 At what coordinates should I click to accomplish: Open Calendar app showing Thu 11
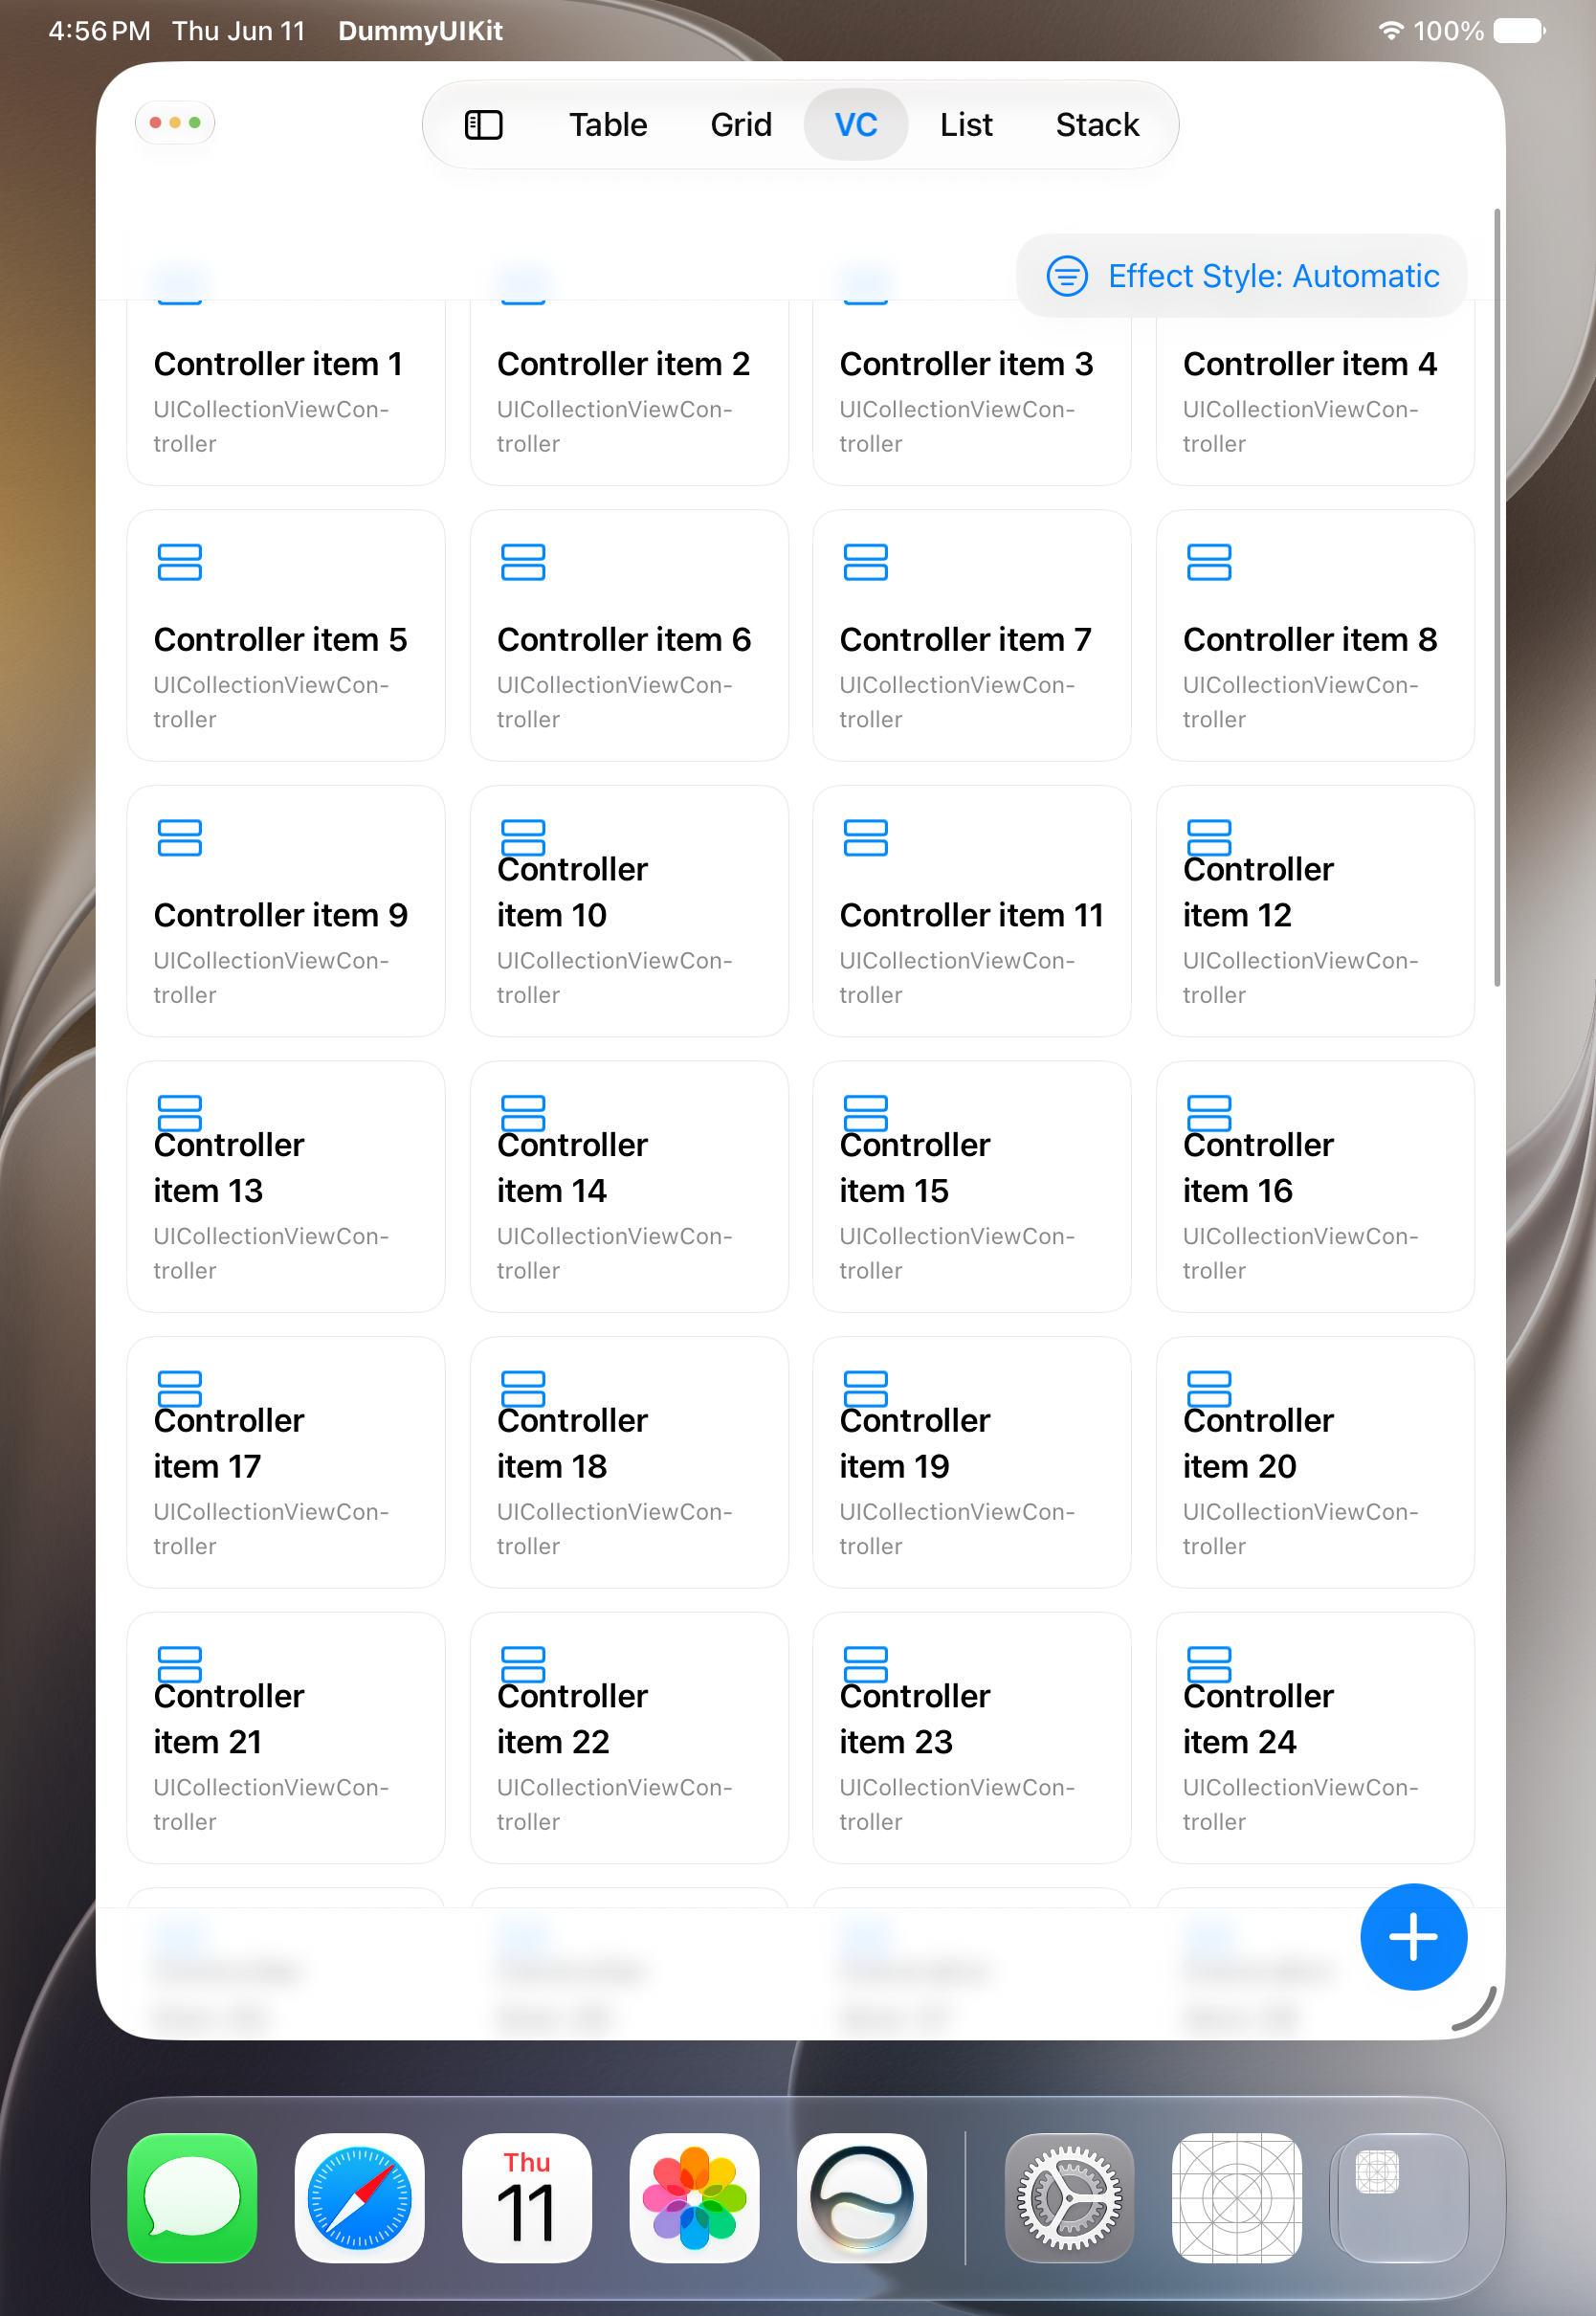point(527,2197)
